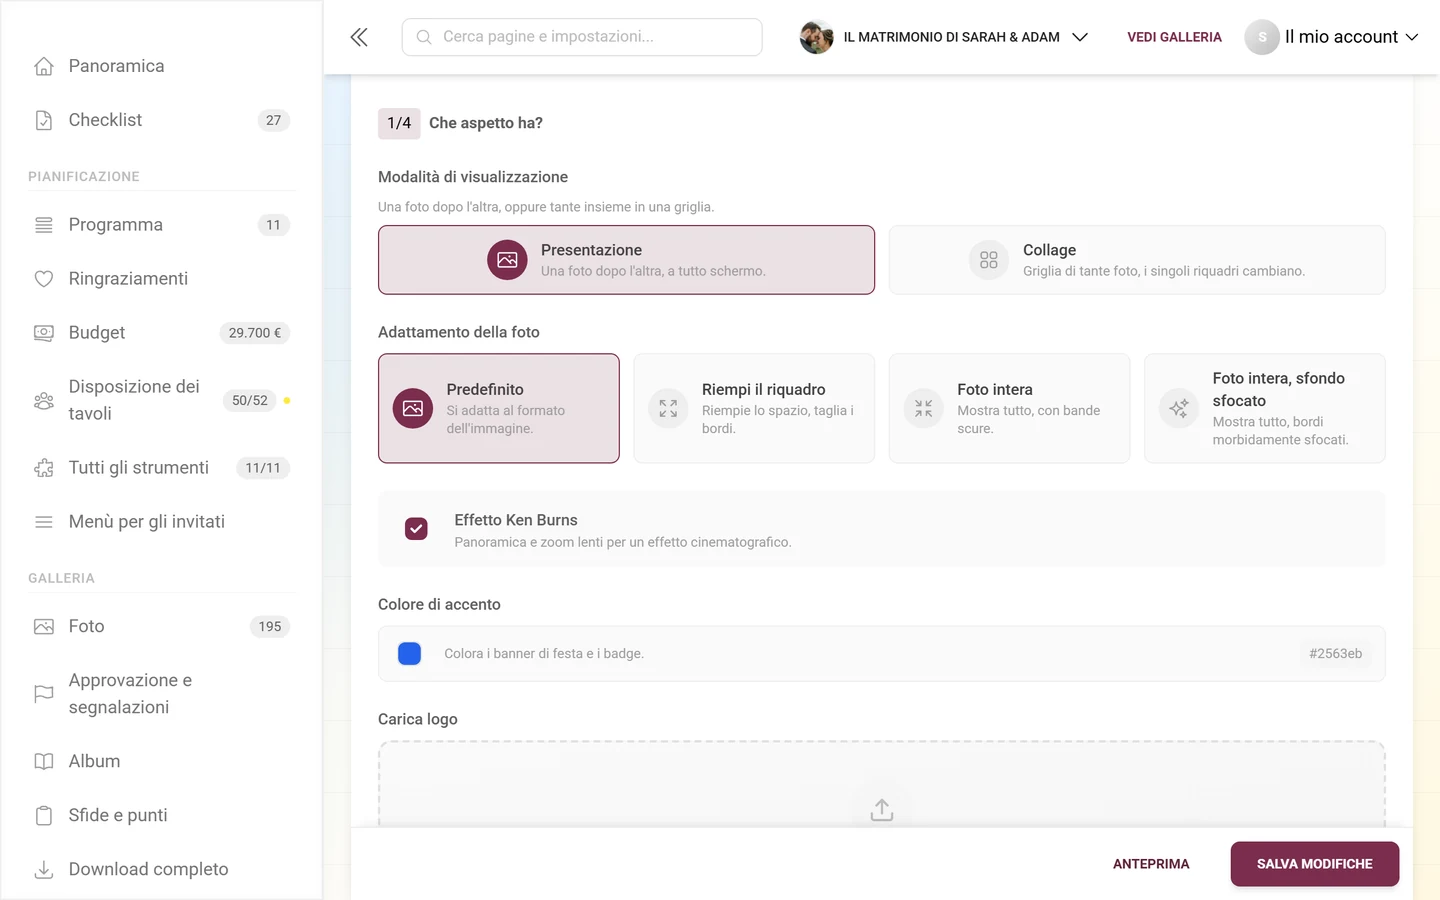The height and width of the screenshot is (900, 1440).
Task: Select Foto intera, sfondo sfocato option
Action: click(x=1265, y=408)
